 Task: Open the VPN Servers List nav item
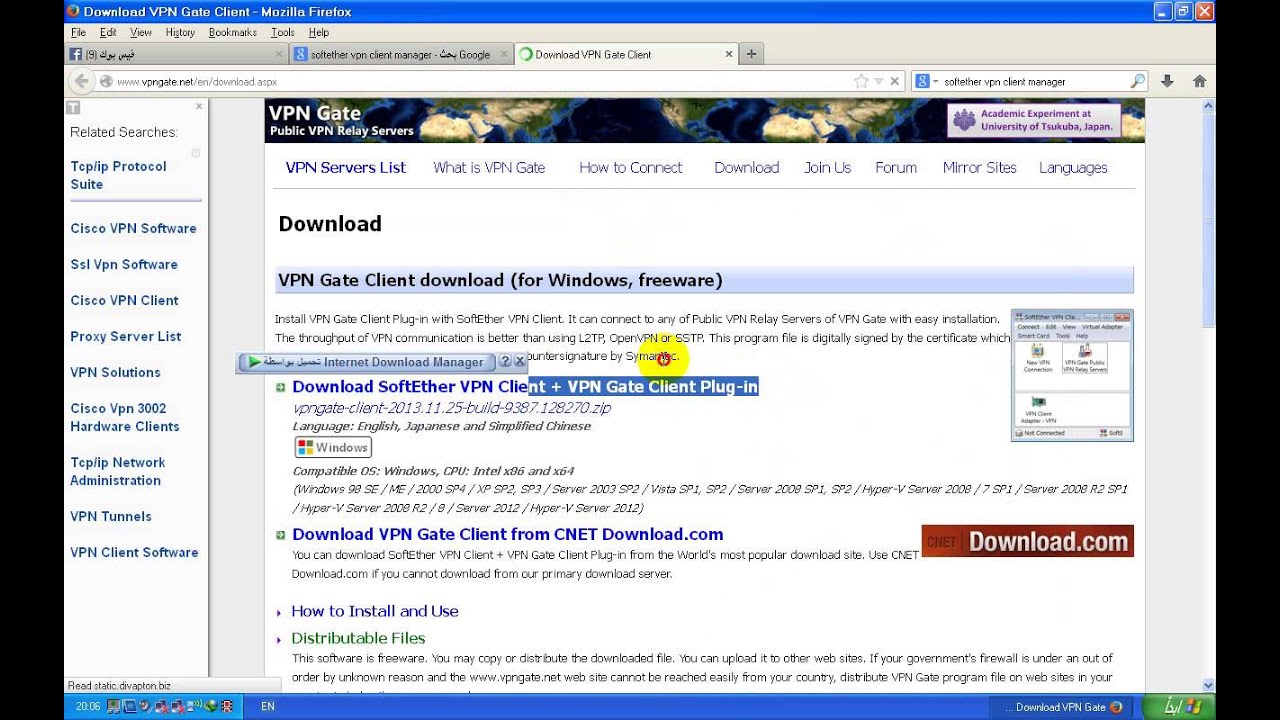click(345, 168)
